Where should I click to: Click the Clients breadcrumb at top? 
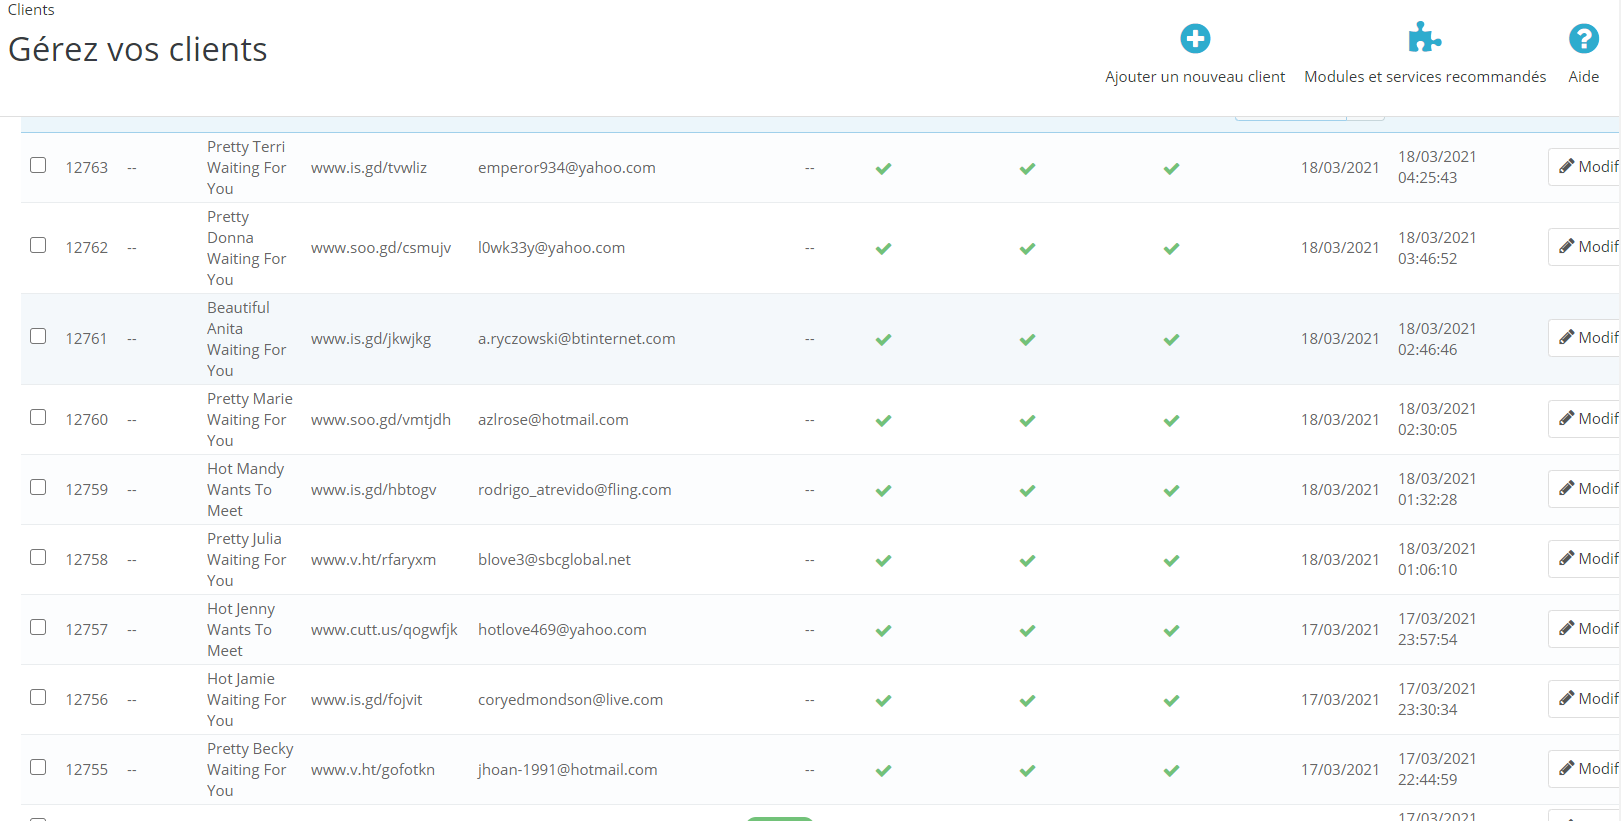(x=31, y=10)
